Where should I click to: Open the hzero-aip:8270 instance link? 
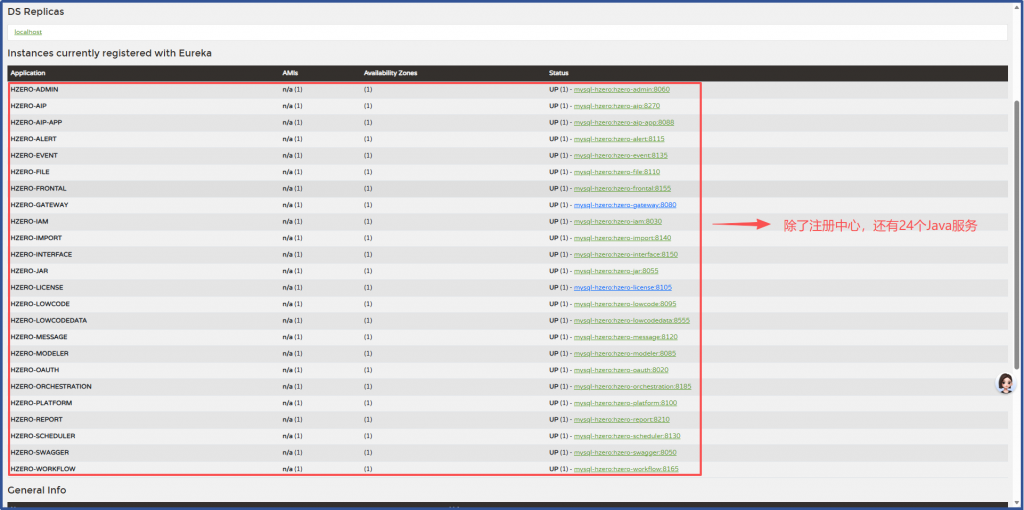(x=616, y=106)
